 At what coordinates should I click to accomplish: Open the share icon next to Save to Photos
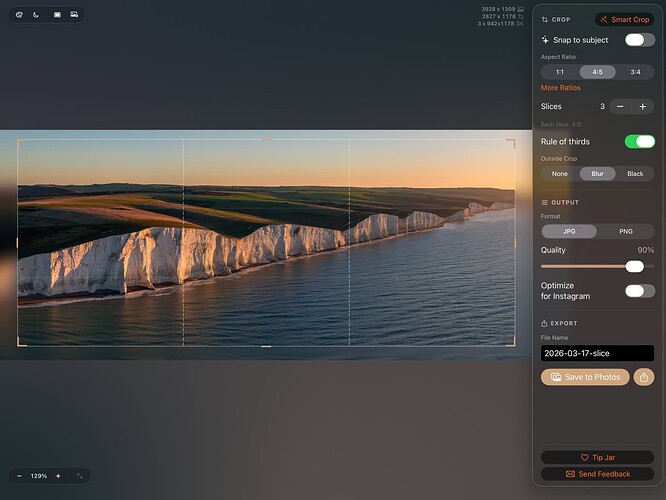644,377
